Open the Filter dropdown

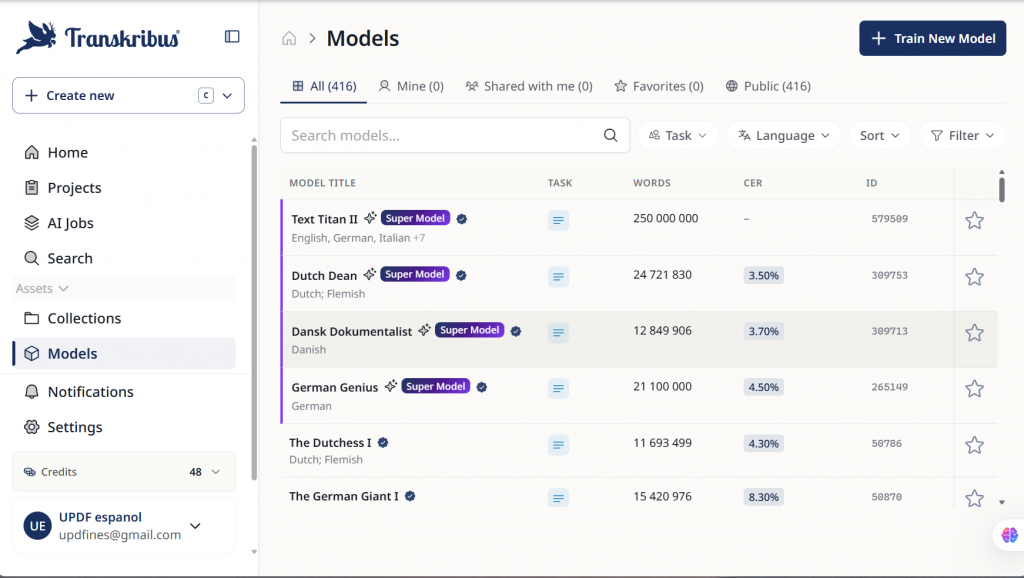click(x=962, y=135)
